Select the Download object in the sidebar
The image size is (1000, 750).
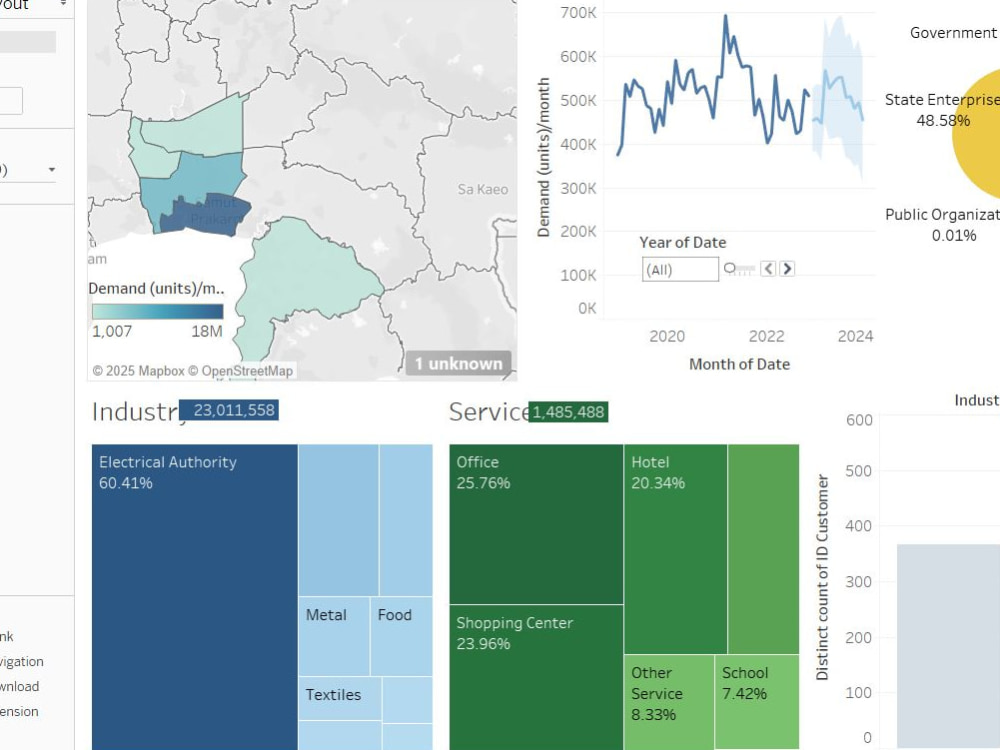[19, 686]
